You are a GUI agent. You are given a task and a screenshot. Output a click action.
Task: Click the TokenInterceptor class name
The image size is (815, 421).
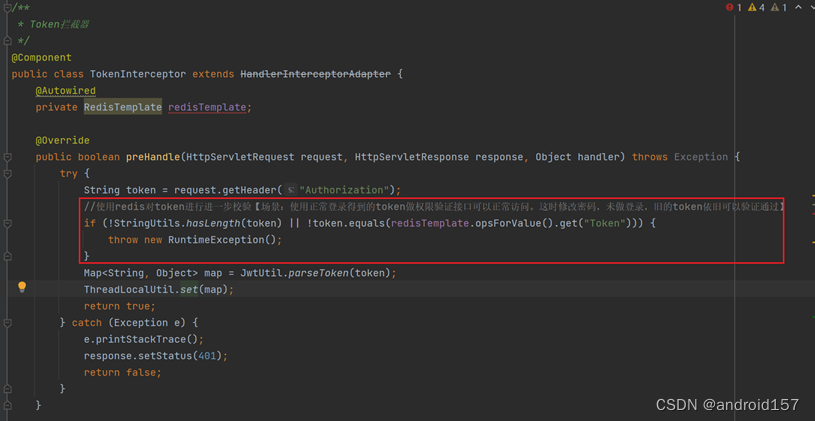click(138, 74)
